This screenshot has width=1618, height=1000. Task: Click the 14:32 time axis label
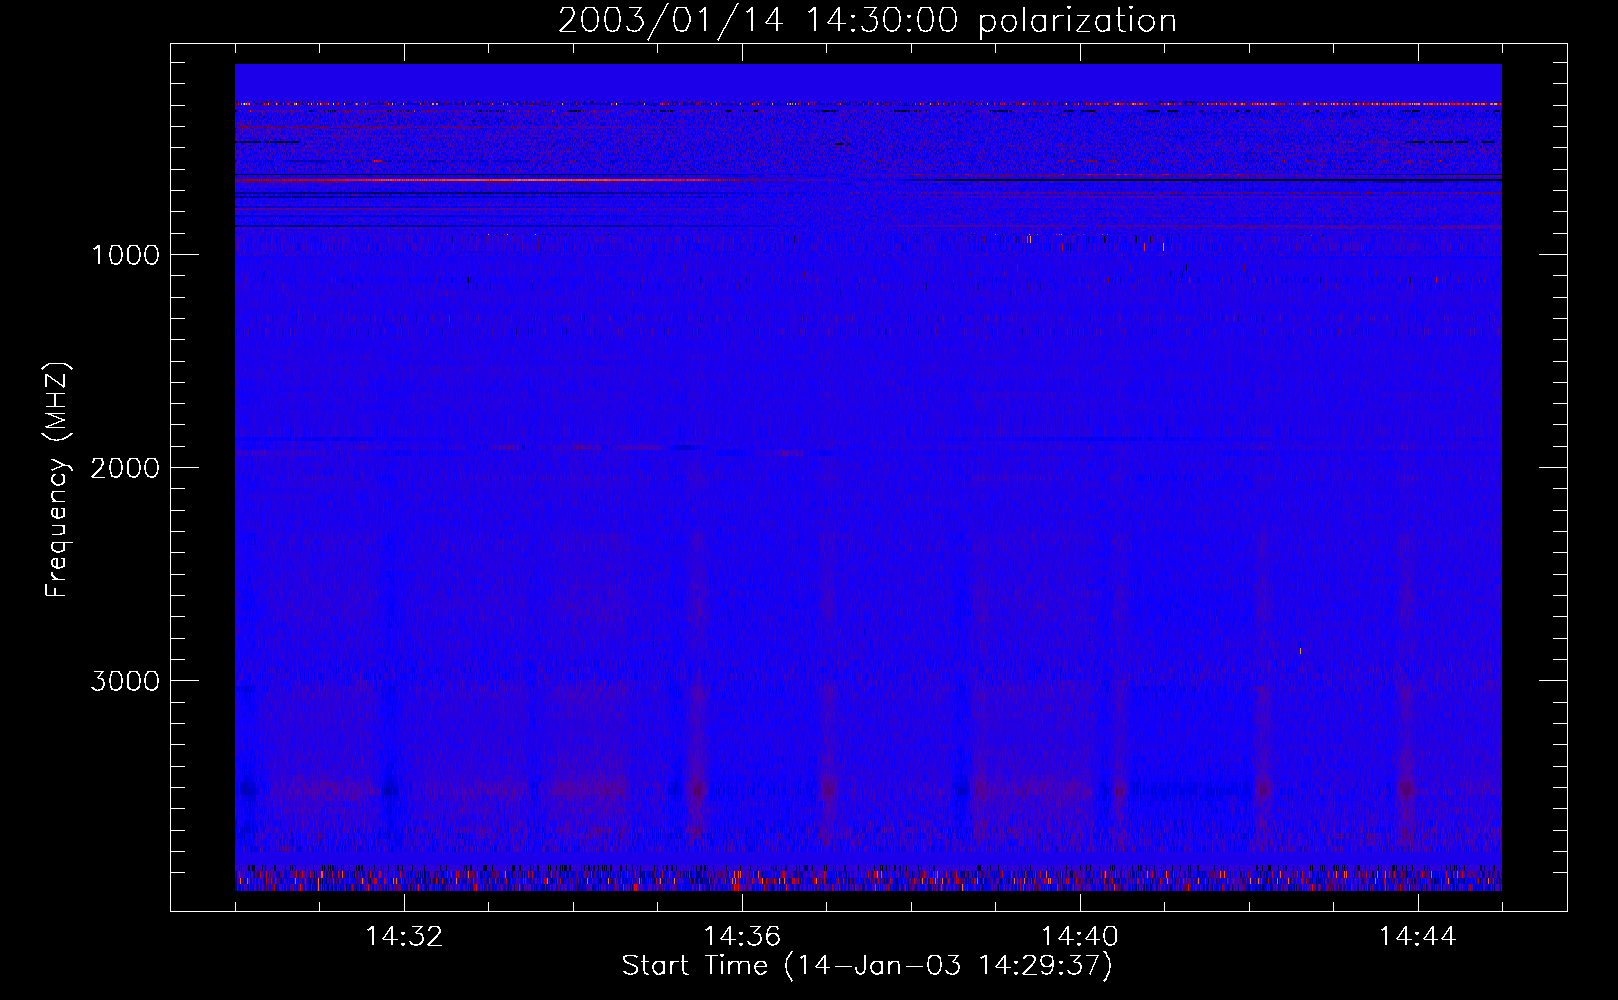click(404, 937)
